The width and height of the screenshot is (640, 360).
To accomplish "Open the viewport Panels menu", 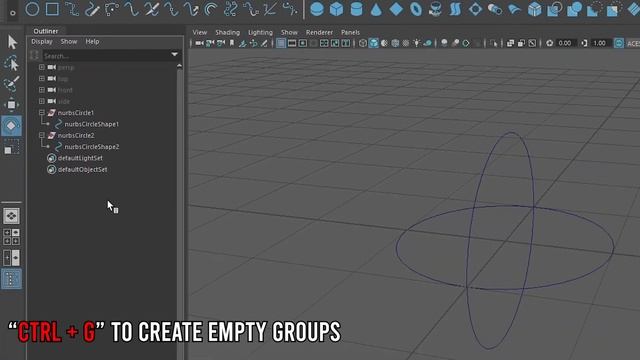I will (x=350, y=32).
